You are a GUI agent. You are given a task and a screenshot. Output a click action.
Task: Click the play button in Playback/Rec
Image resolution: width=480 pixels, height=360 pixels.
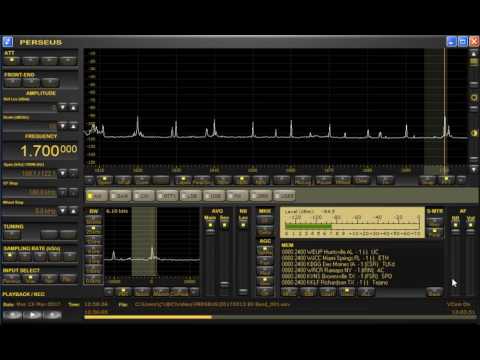click(x=33, y=315)
